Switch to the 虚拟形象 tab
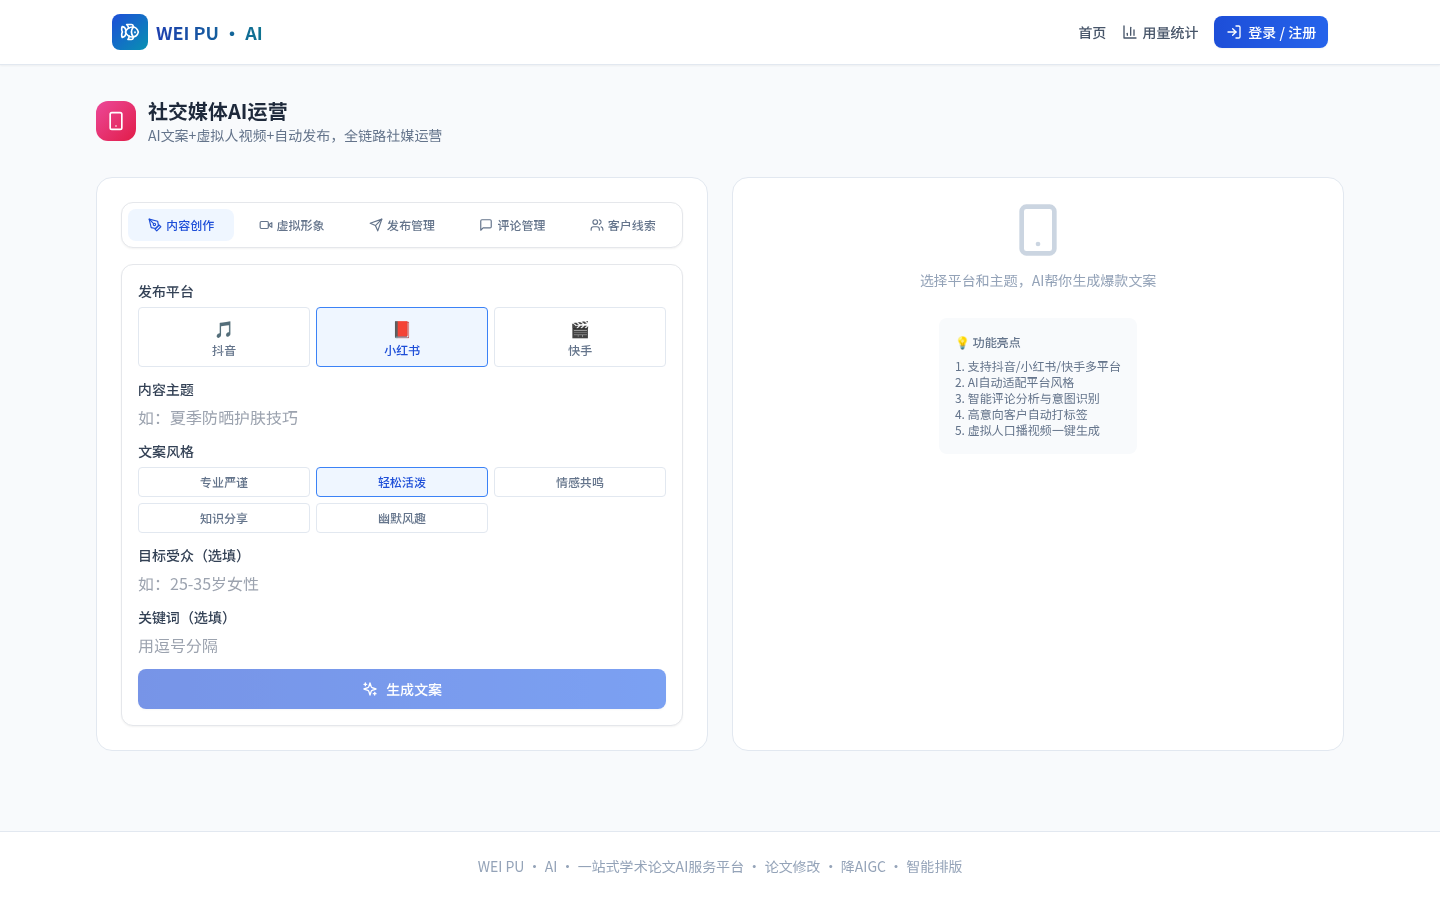 pyautogui.click(x=292, y=225)
